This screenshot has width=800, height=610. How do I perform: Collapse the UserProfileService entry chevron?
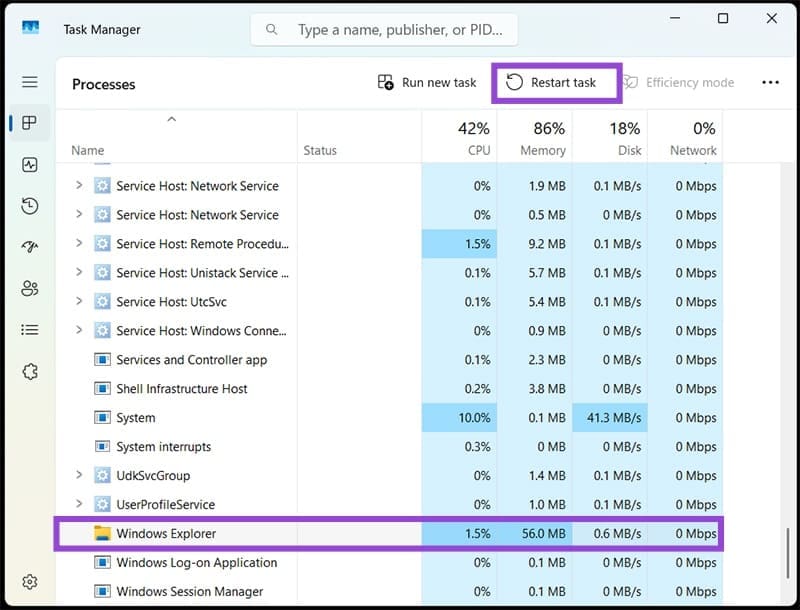click(x=81, y=504)
